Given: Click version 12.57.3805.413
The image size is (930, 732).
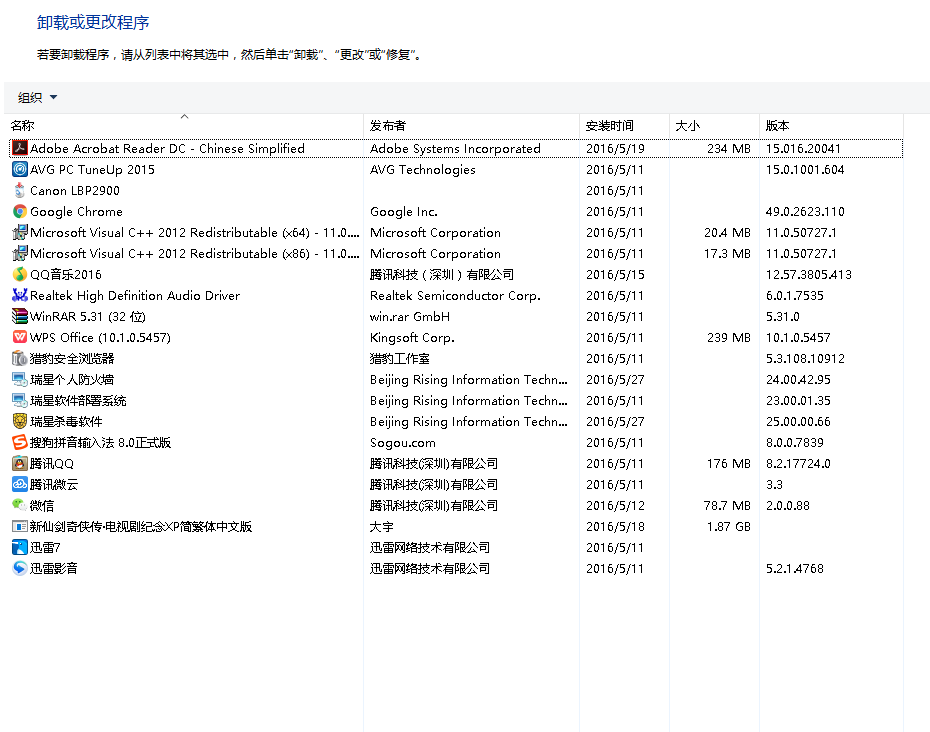Looking at the screenshot, I should pos(808,275).
